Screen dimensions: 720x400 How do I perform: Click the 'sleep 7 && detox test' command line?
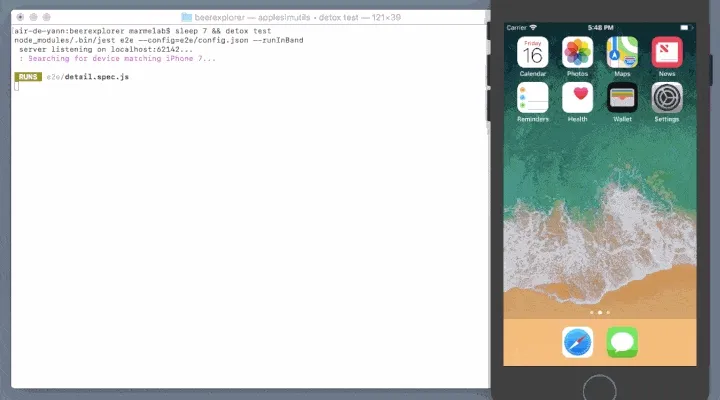pos(142,31)
